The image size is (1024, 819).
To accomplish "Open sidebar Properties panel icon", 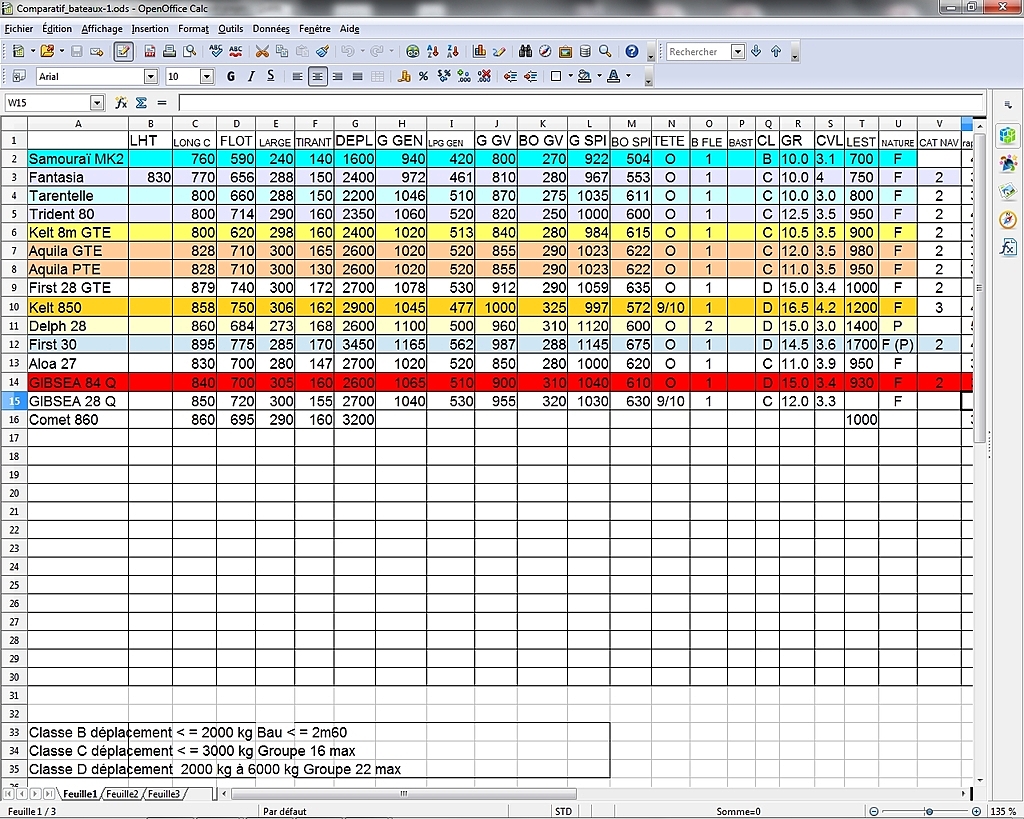I will pos(1008,136).
